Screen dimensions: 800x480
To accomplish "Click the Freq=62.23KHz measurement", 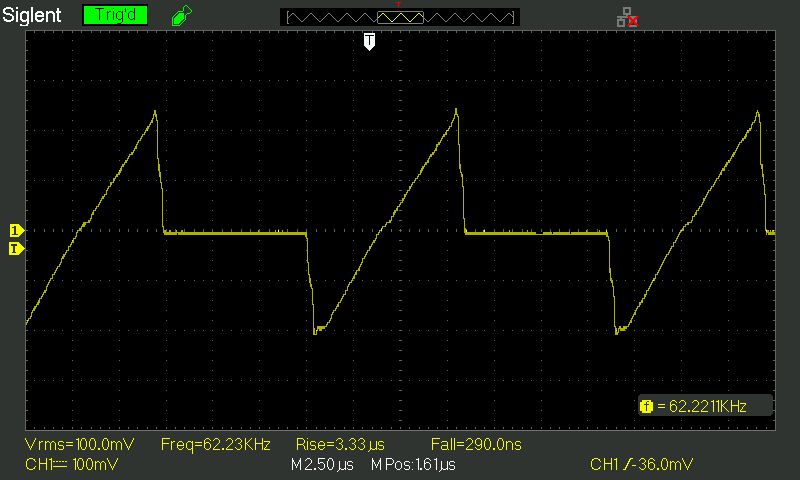I will [215, 444].
